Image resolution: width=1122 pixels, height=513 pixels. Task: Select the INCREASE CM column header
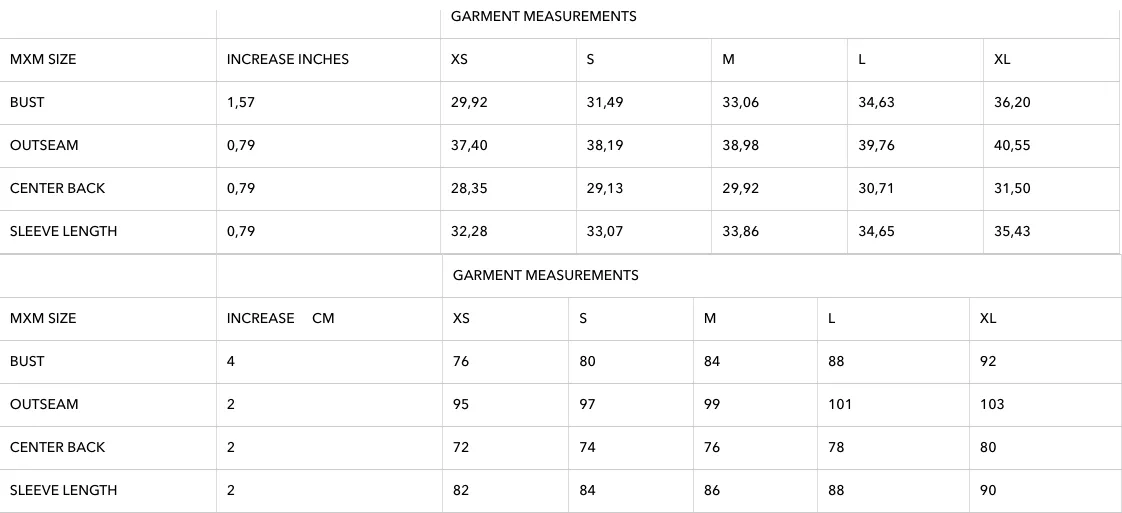[x=280, y=318]
